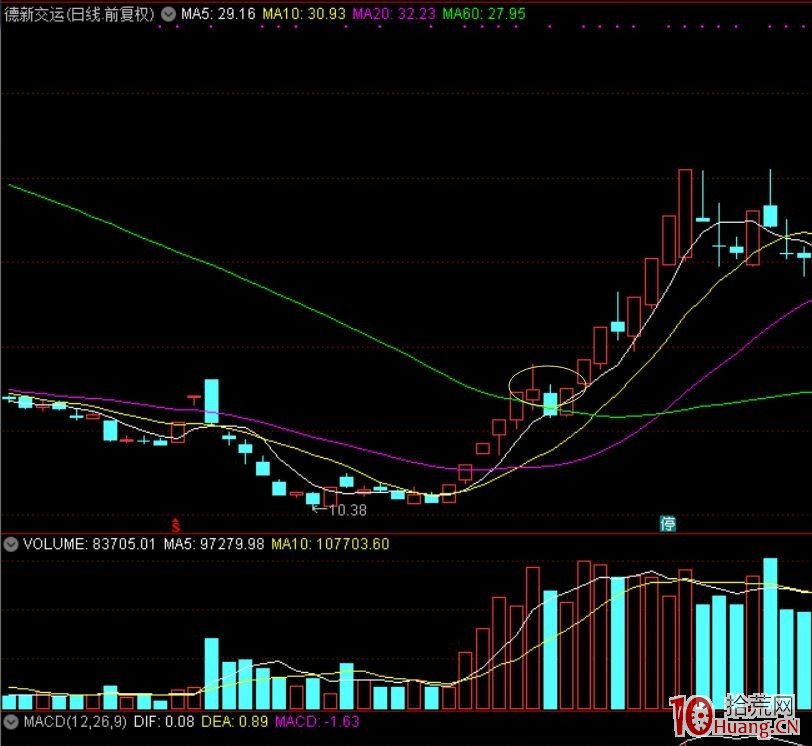Open the MACD indicator dropdown arrow
This screenshot has height=746, width=812.
coord(11,722)
